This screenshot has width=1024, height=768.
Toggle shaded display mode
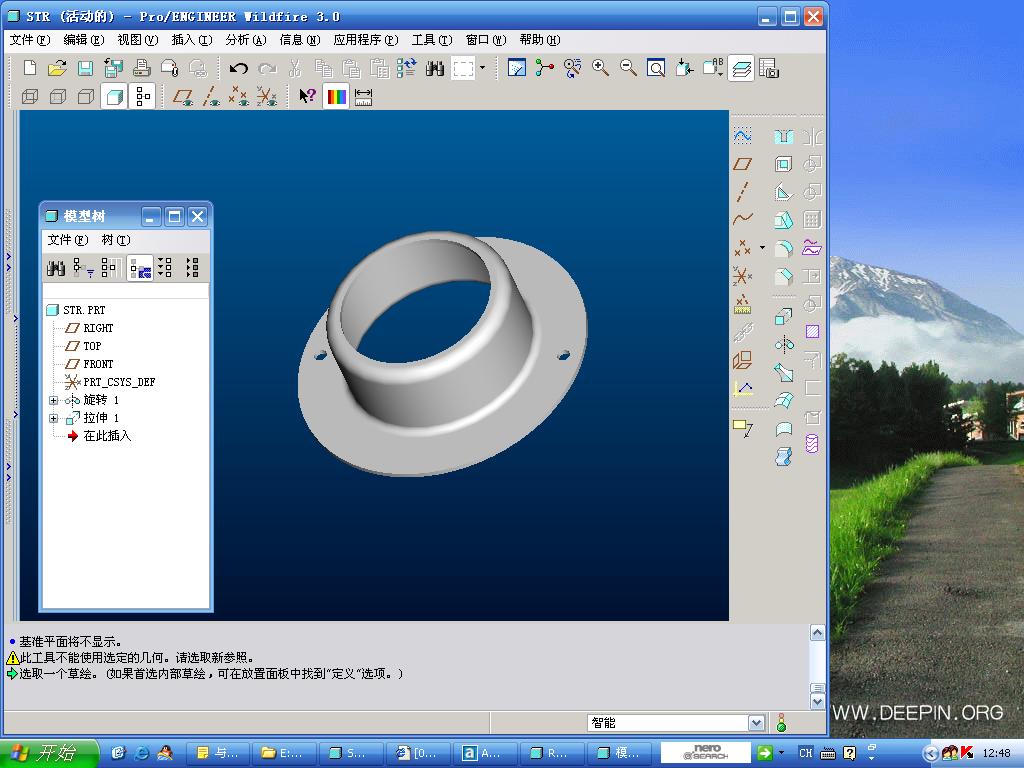114,97
